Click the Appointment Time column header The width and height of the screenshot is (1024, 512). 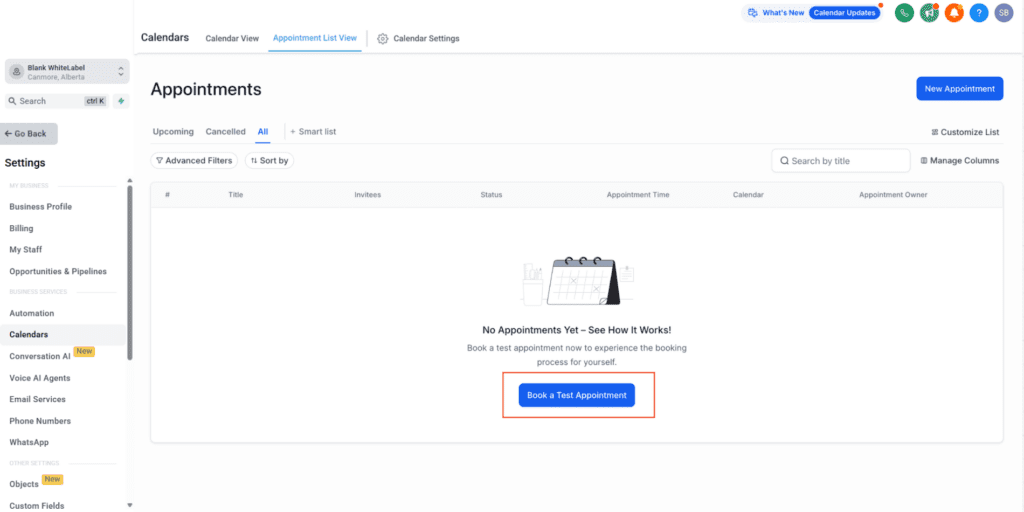point(637,195)
